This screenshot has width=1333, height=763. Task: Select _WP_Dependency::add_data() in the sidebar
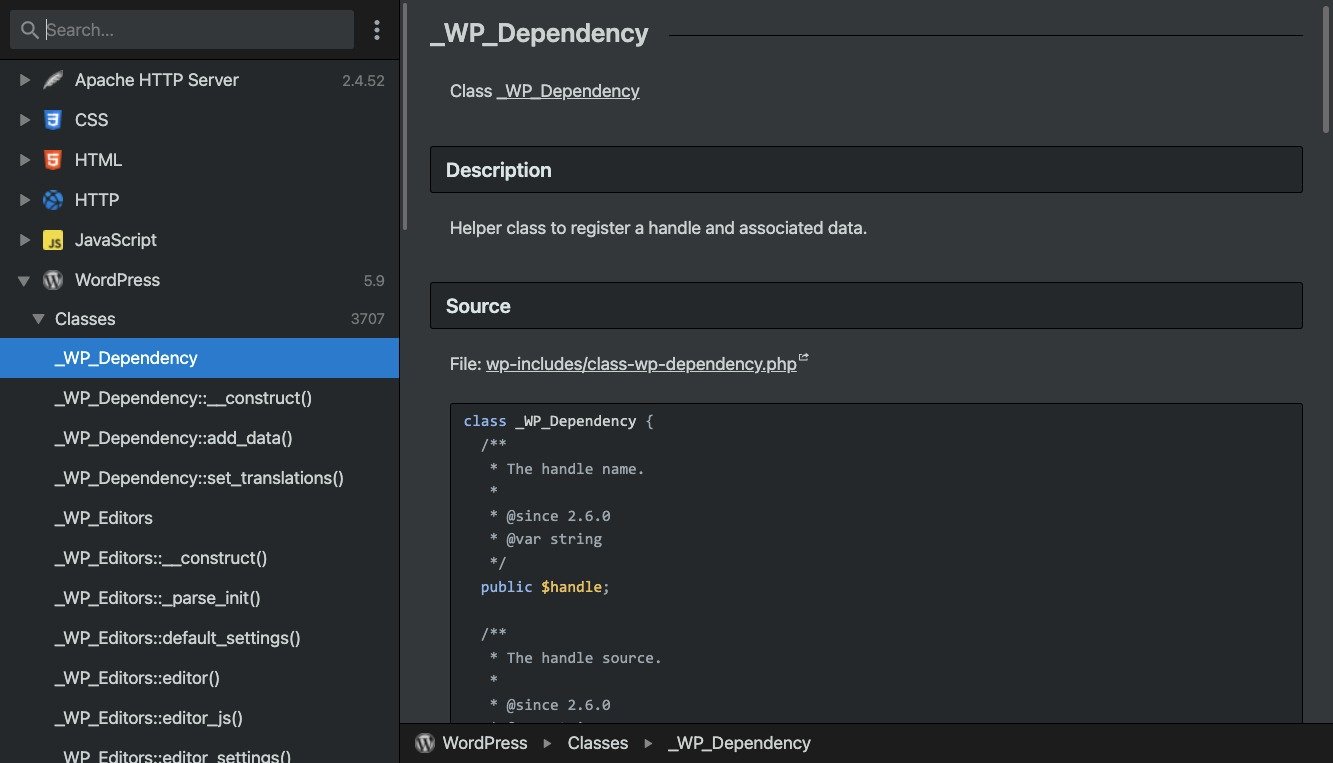pyautogui.click(x=172, y=438)
